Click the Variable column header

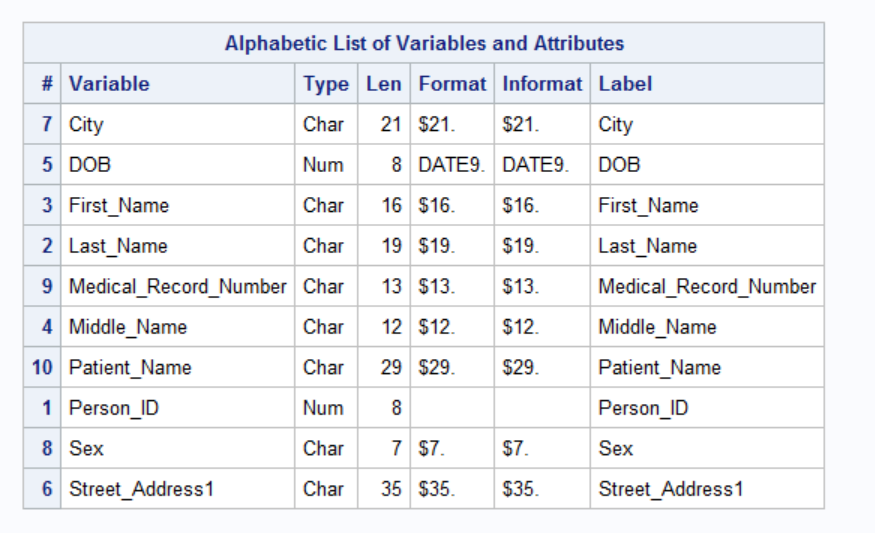pos(109,84)
